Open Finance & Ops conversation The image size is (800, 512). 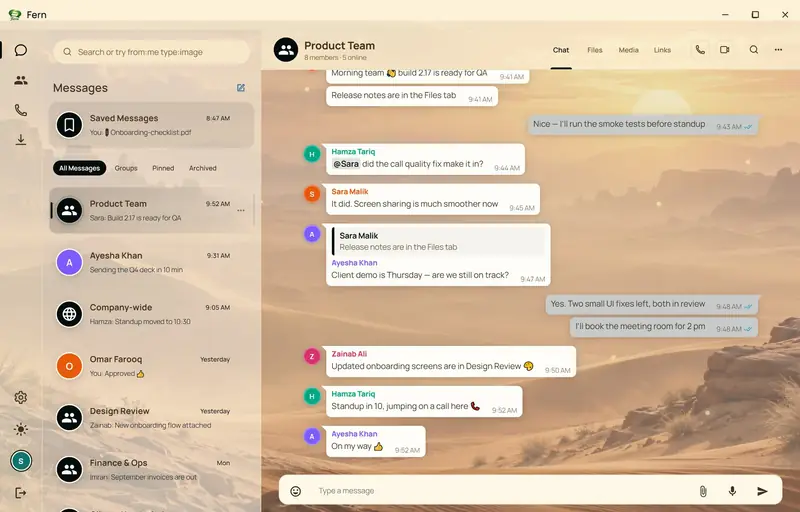[152, 470]
